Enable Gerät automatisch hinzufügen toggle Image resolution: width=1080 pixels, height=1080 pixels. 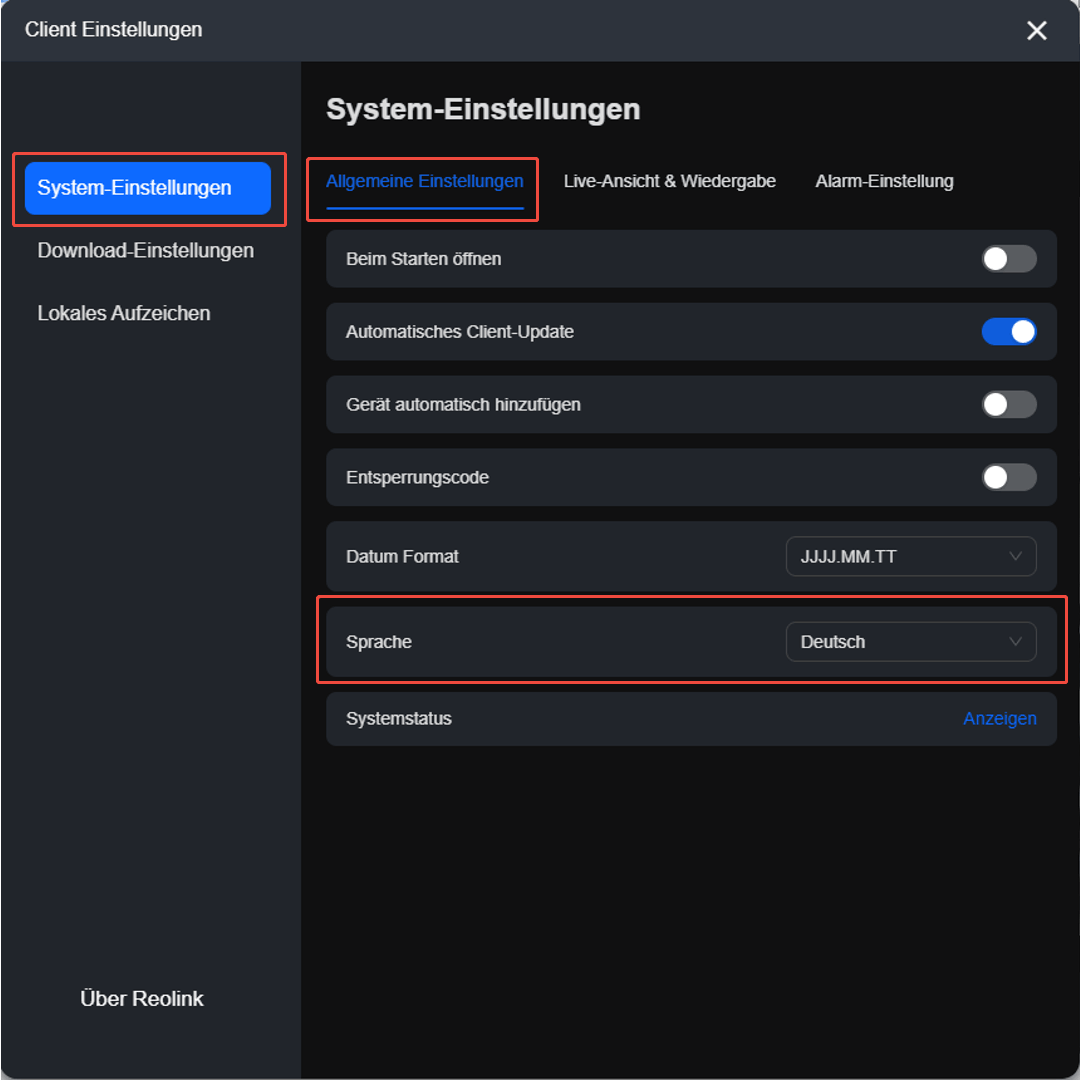click(x=1009, y=405)
